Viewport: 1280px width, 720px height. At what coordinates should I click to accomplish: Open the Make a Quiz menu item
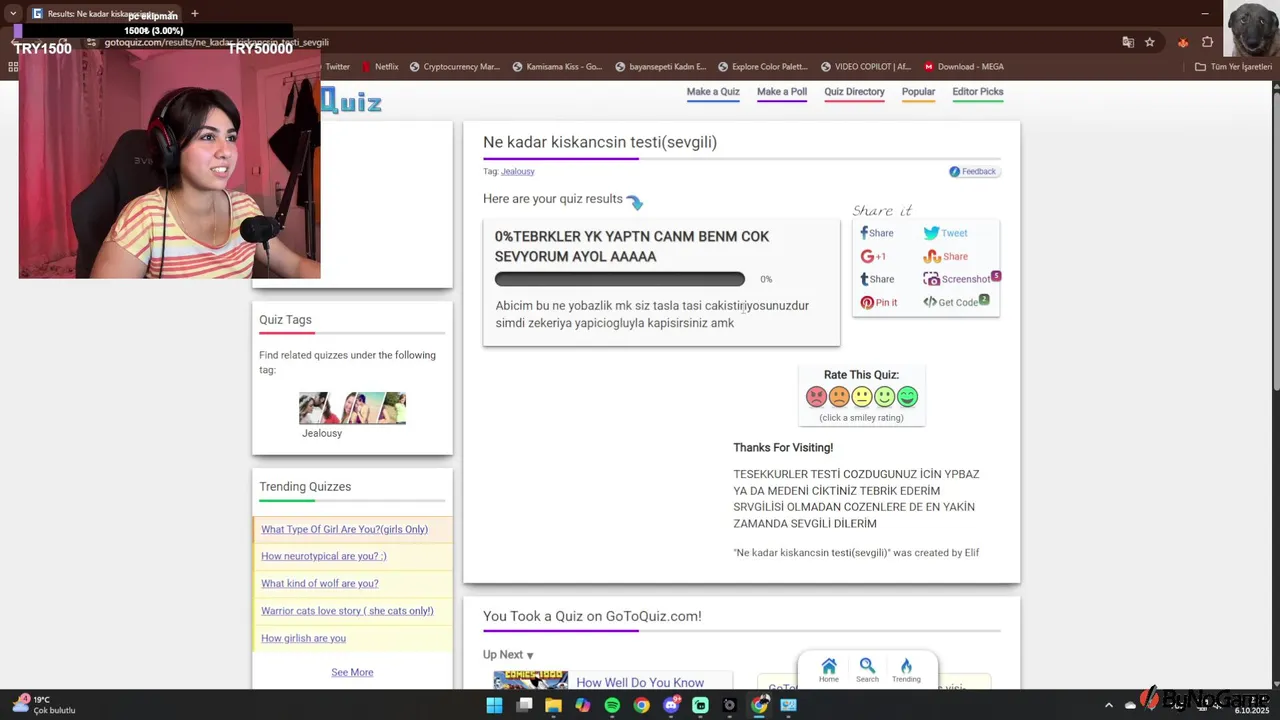(x=713, y=92)
